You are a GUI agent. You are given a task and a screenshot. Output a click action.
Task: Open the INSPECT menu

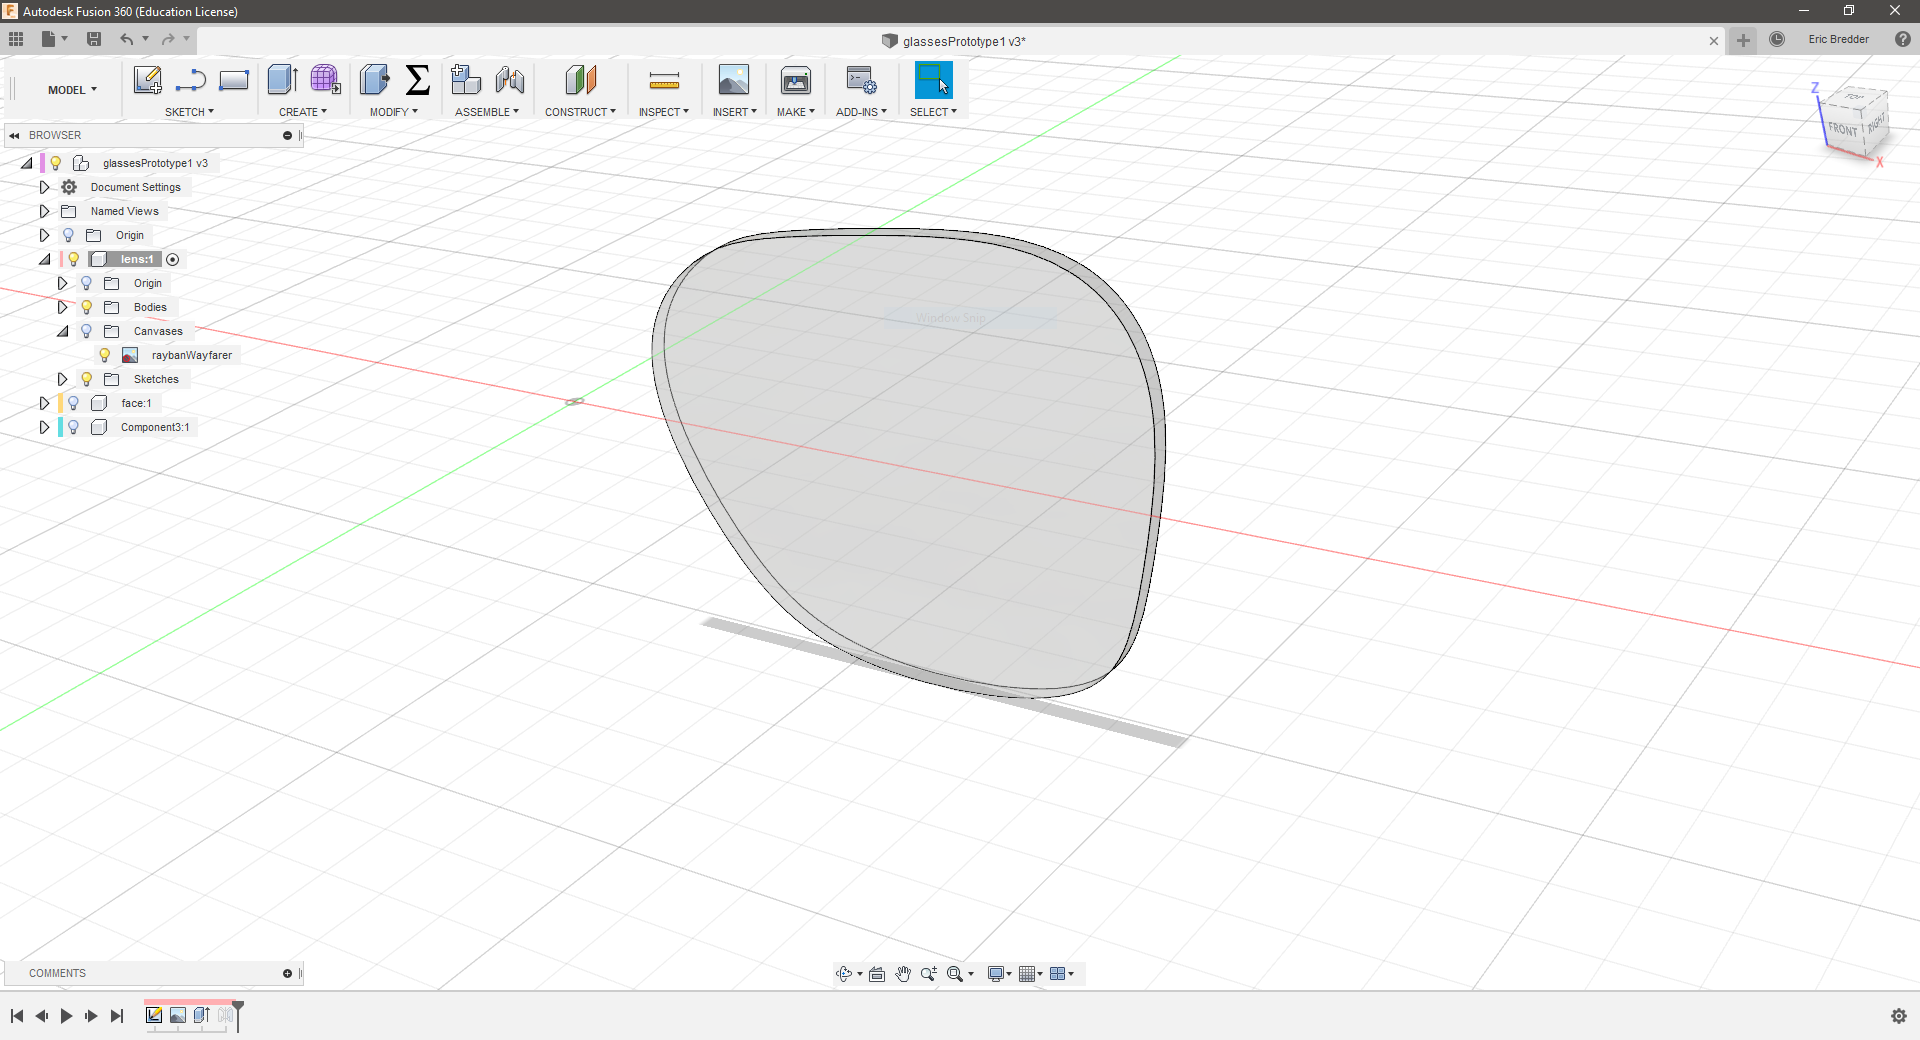point(663,112)
